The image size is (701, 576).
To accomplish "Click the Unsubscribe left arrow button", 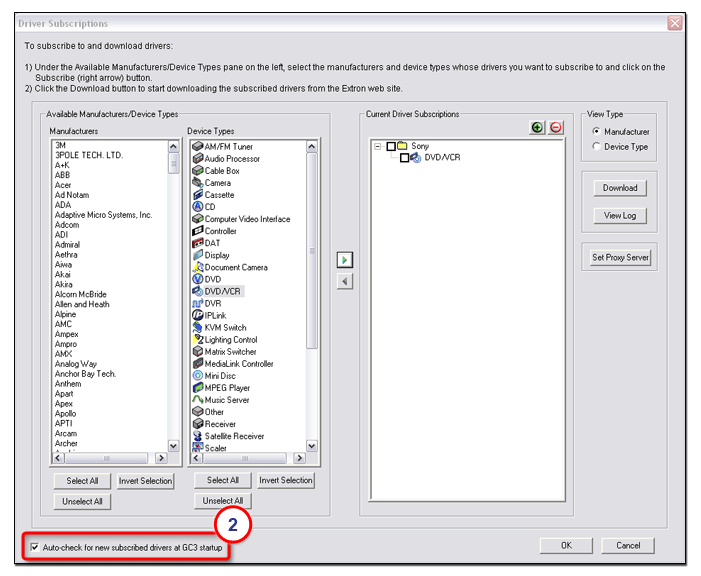I will tap(344, 282).
